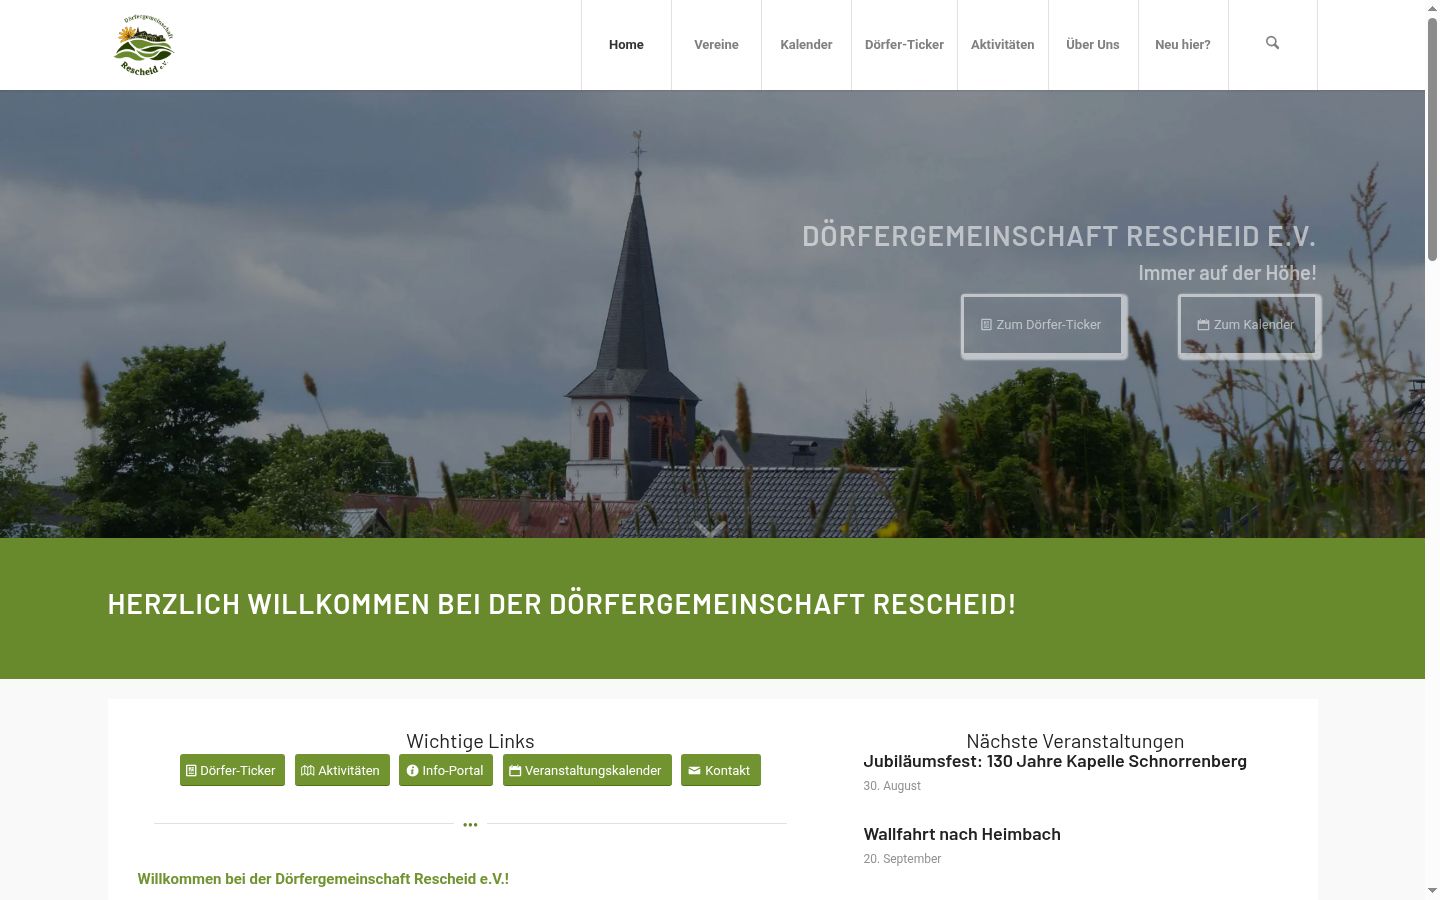
Task: Open the Über Uns menu
Action: pos(1093,45)
